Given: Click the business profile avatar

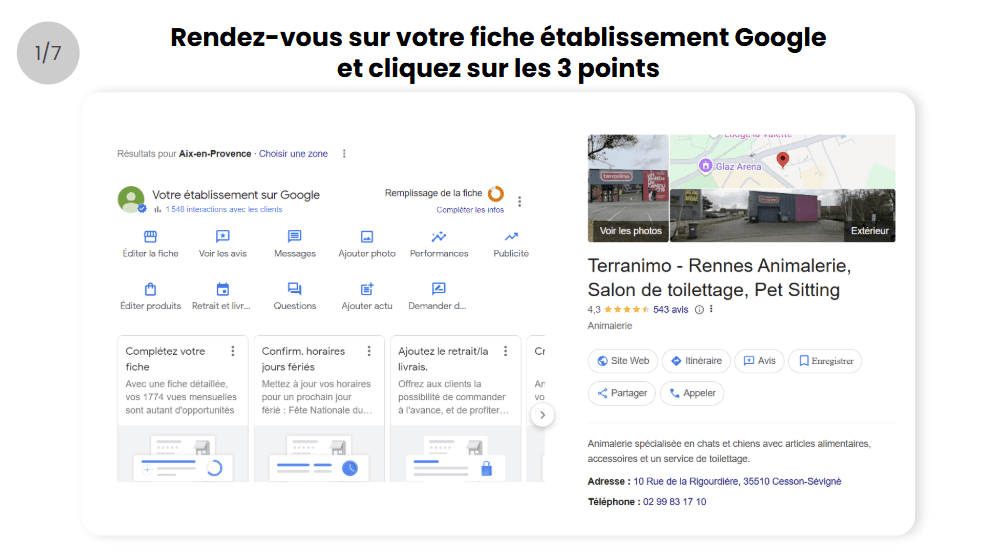Looking at the screenshot, I should 131,200.
